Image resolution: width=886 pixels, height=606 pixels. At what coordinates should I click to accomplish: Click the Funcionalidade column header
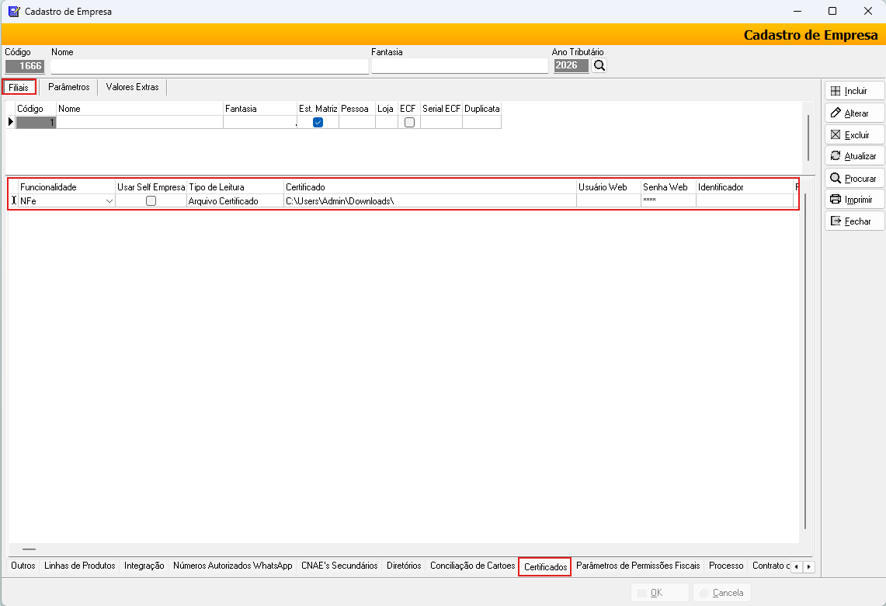click(x=67, y=187)
